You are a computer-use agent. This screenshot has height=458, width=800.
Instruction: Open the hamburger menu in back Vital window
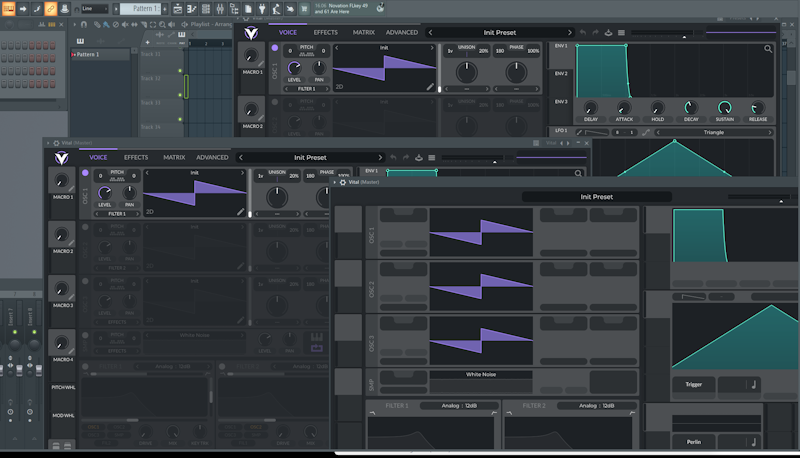(621, 32)
